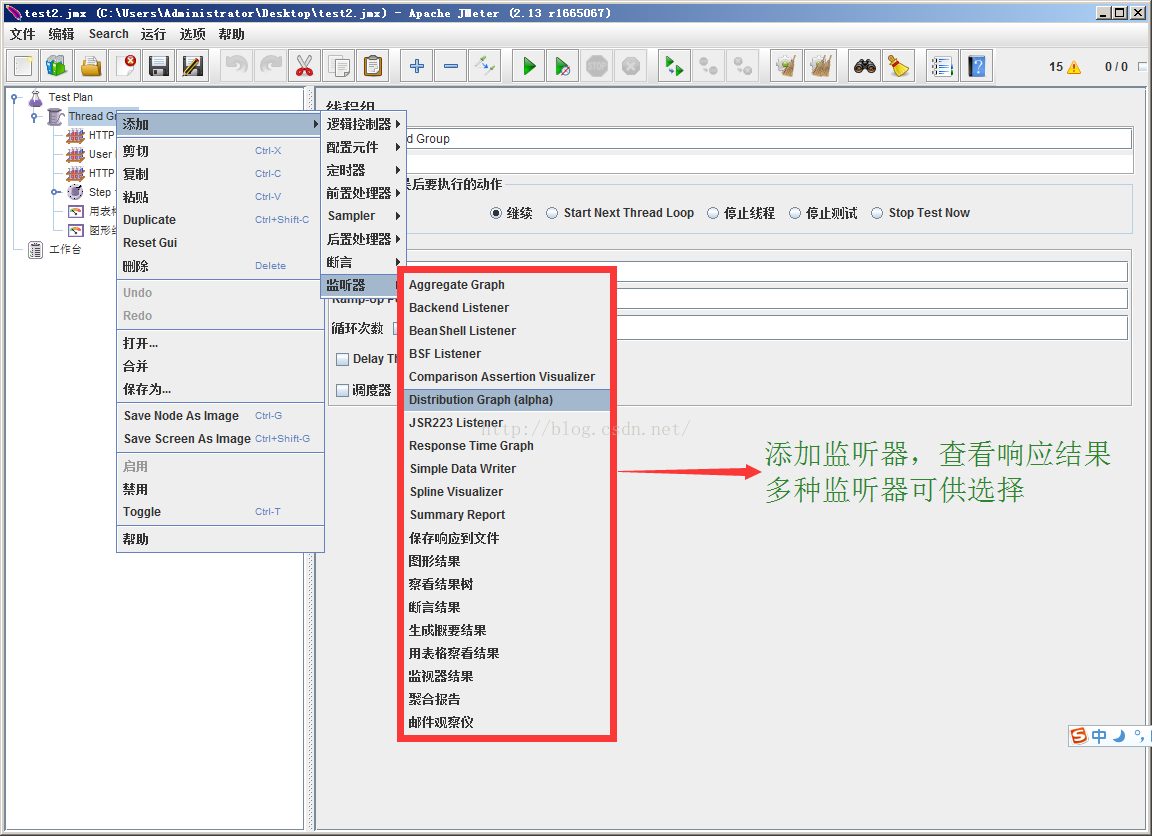Expand the 定时器 submenu
The width and height of the screenshot is (1152, 836).
[x=364, y=170]
